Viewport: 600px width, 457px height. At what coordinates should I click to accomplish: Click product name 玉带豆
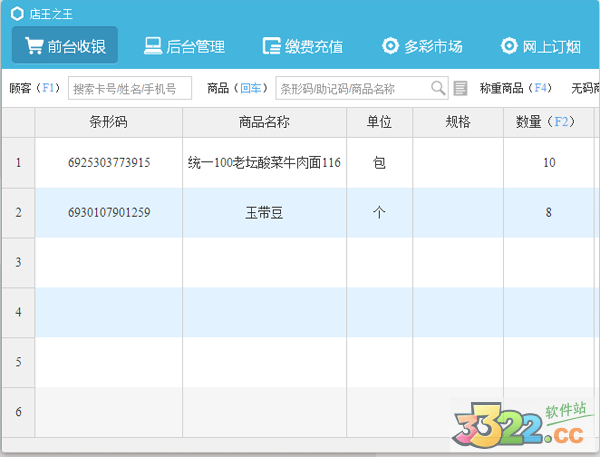tap(264, 212)
